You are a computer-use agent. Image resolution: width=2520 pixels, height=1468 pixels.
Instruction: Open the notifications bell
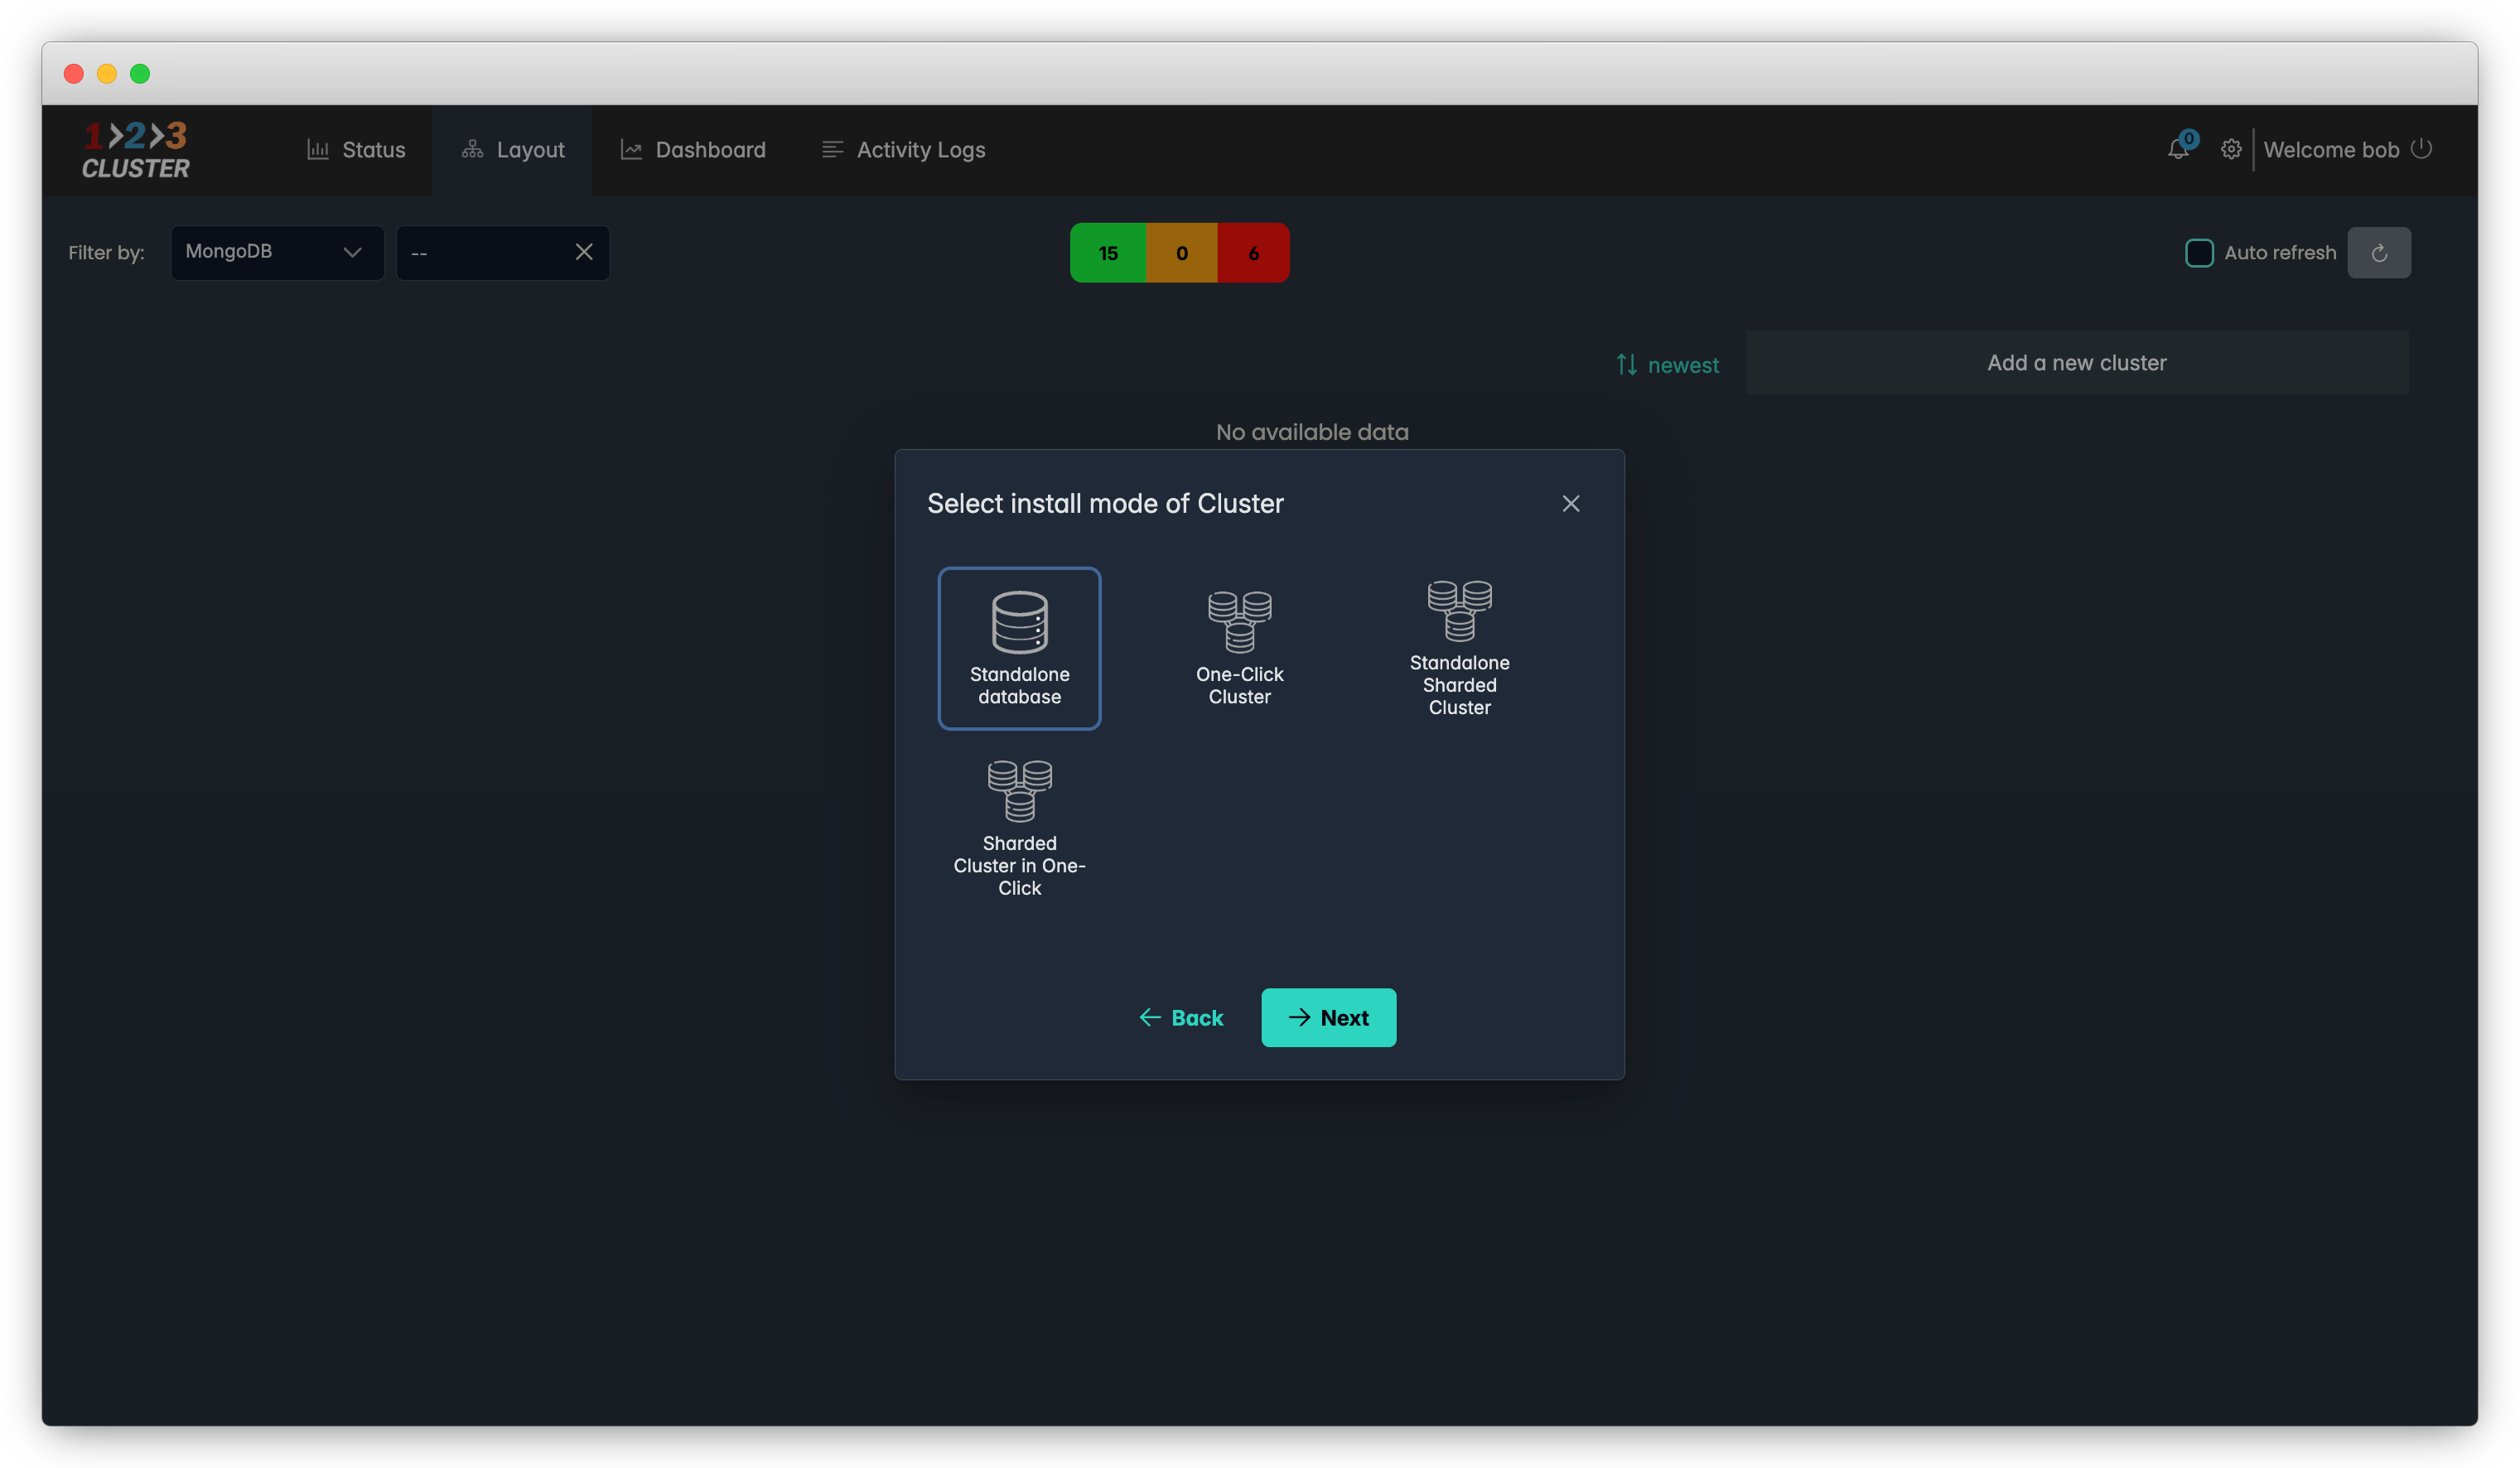2178,150
